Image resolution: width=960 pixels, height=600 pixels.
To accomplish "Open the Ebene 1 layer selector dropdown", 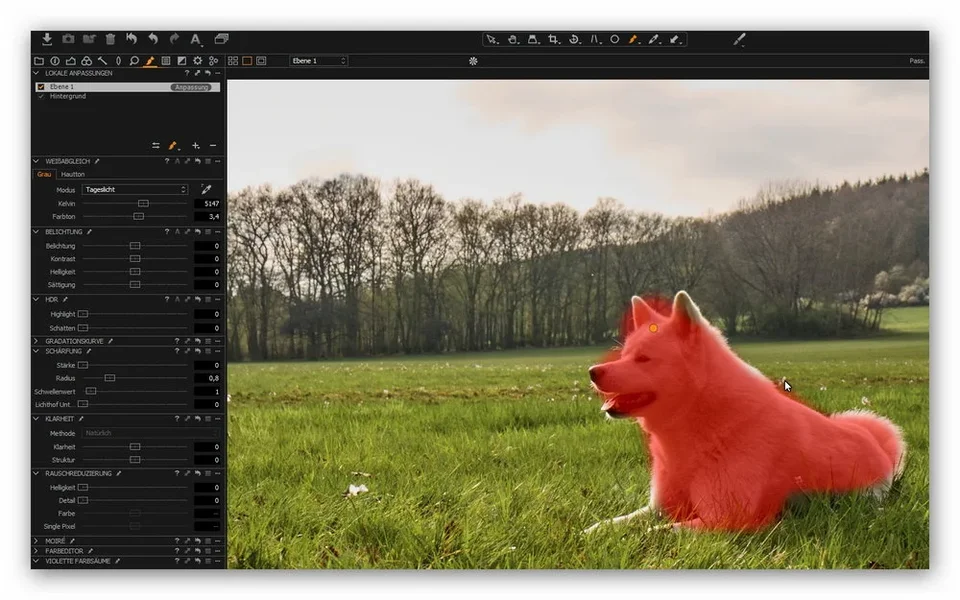I will pyautogui.click(x=318, y=61).
